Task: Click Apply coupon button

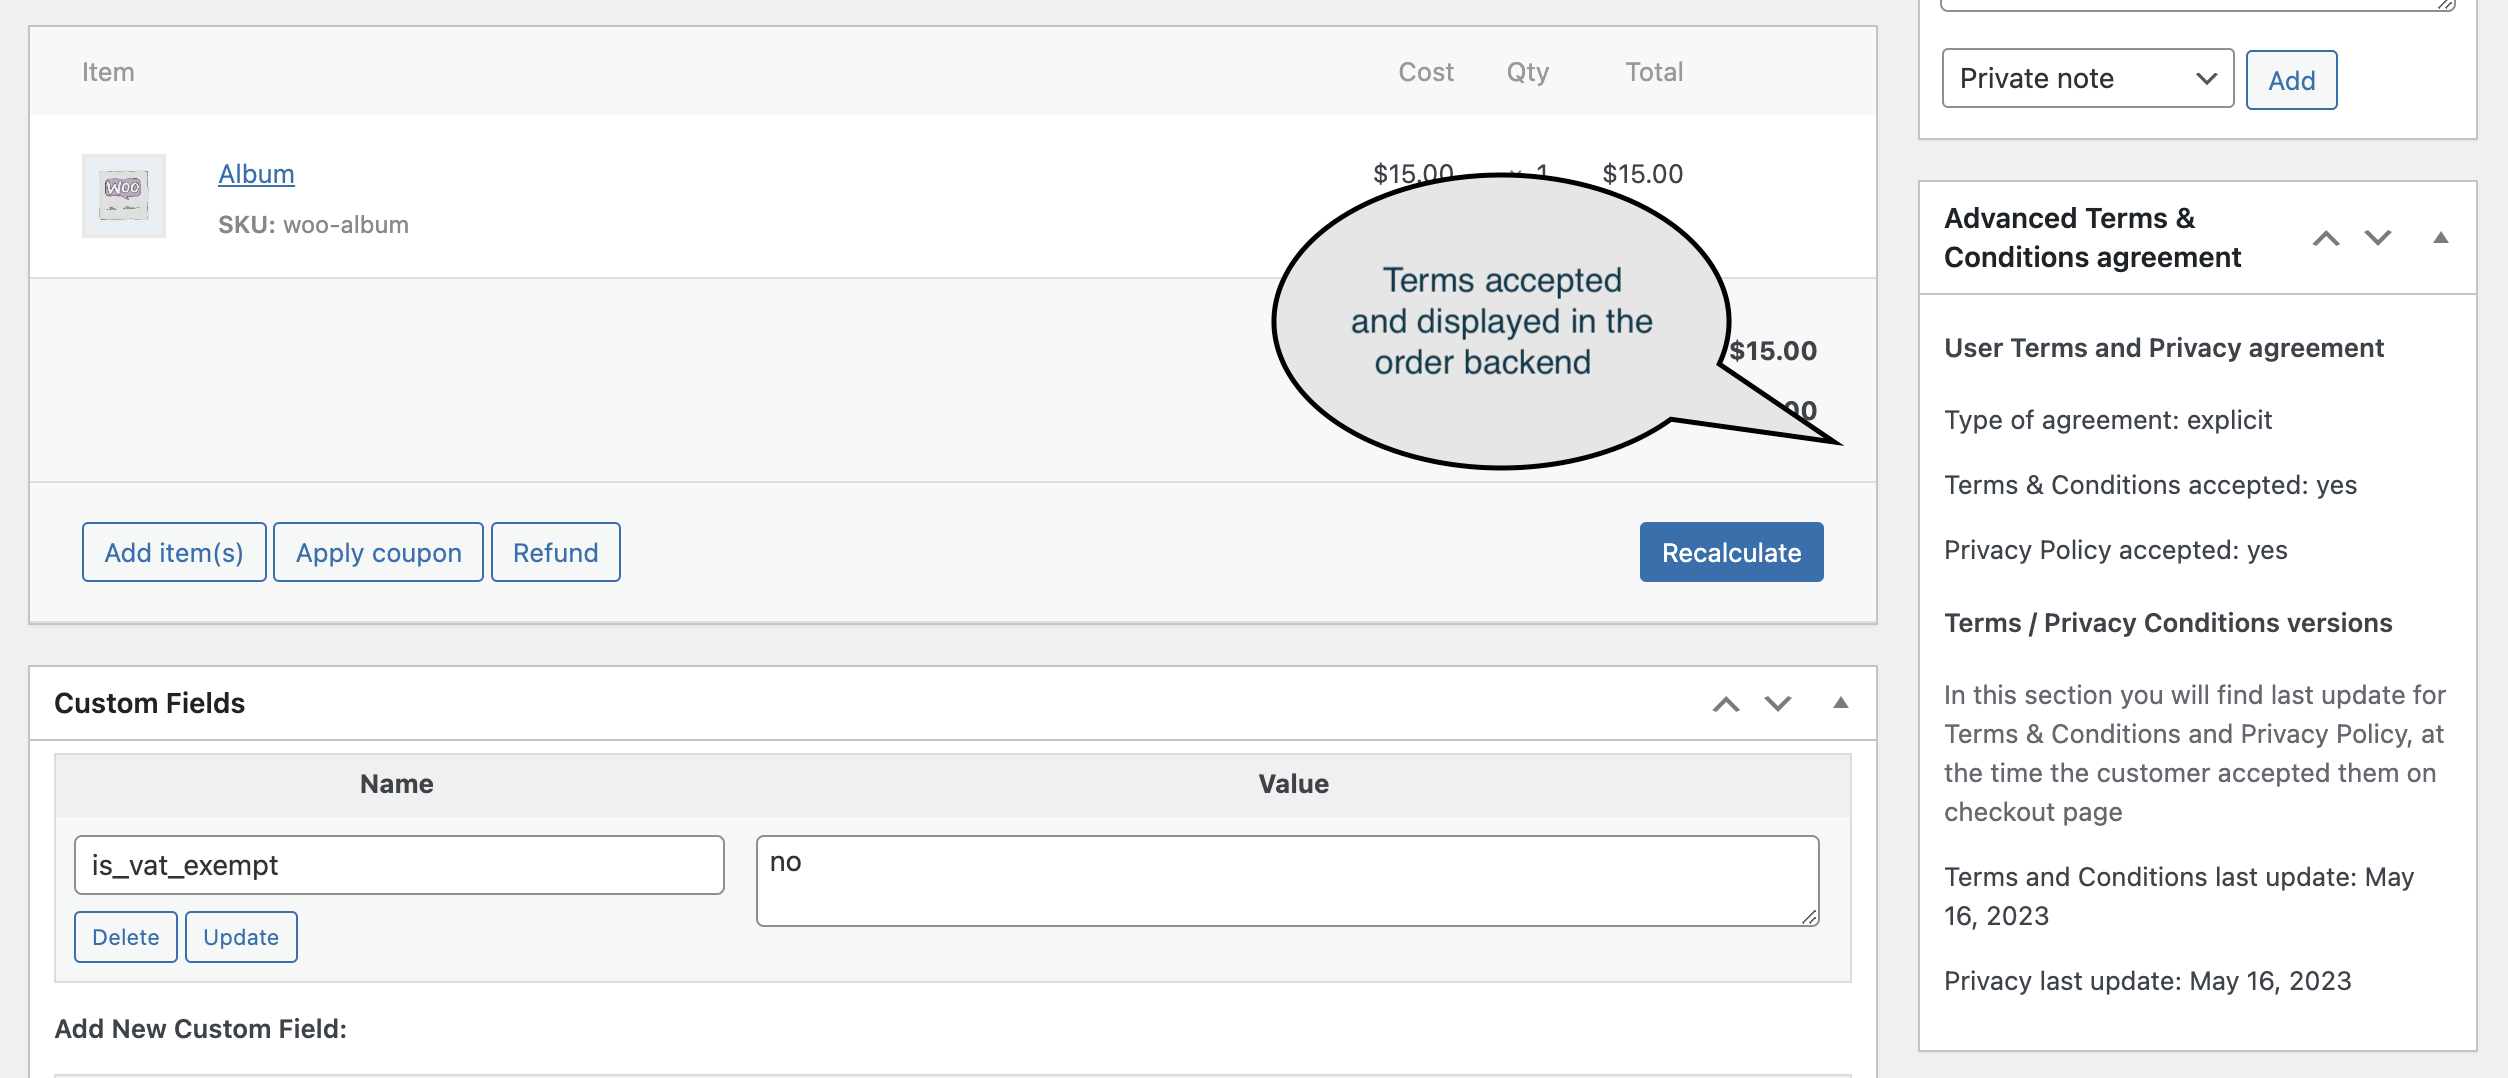Action: [x=378, y=552]
